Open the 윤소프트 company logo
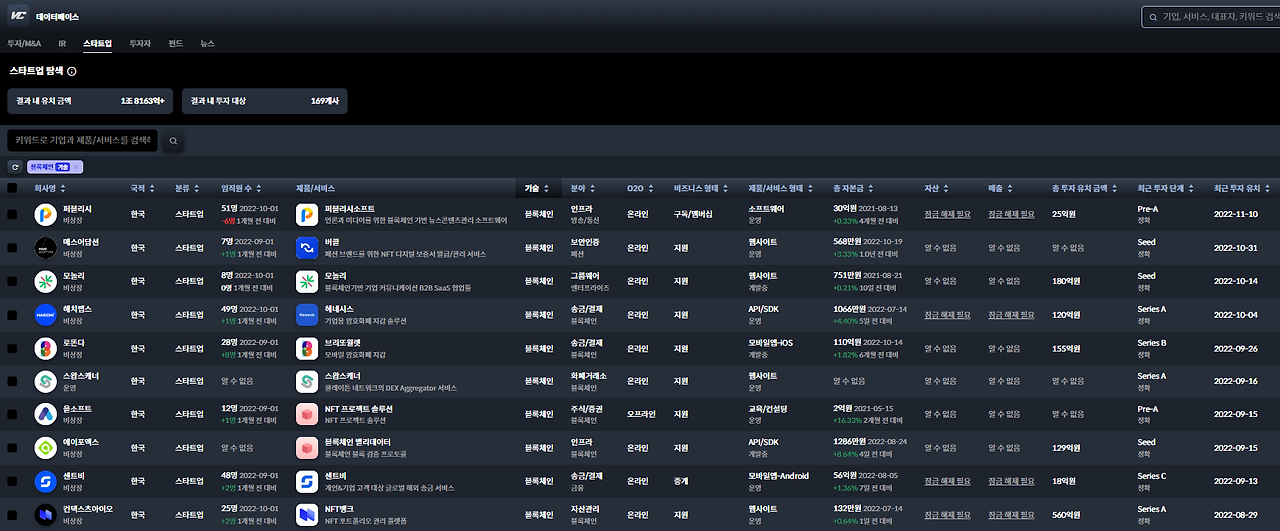The width and height of the screenshot is (1280, 531). click(x=46, y=414)
